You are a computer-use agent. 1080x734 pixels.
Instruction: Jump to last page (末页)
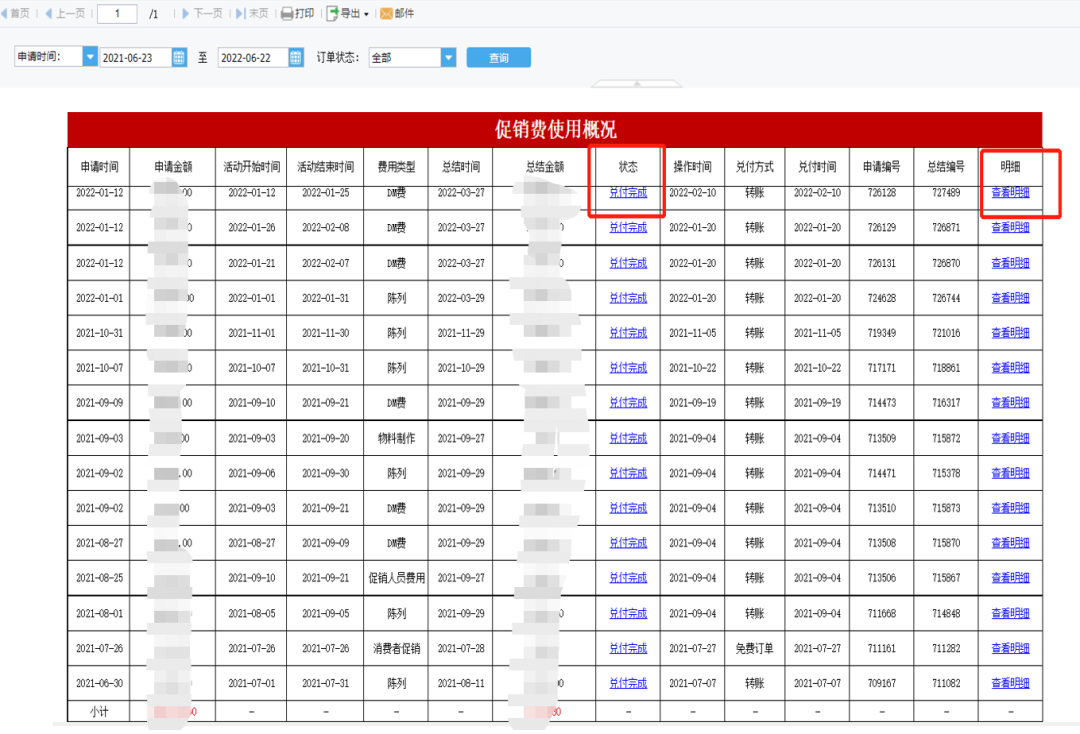click(x=252, y=13)
